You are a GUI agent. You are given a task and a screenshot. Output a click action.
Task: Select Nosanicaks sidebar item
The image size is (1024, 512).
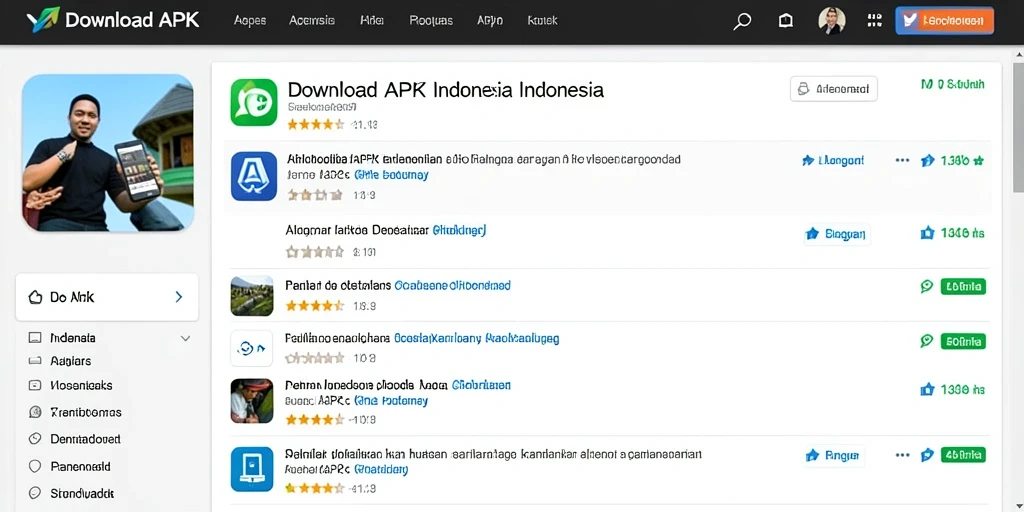81,385
